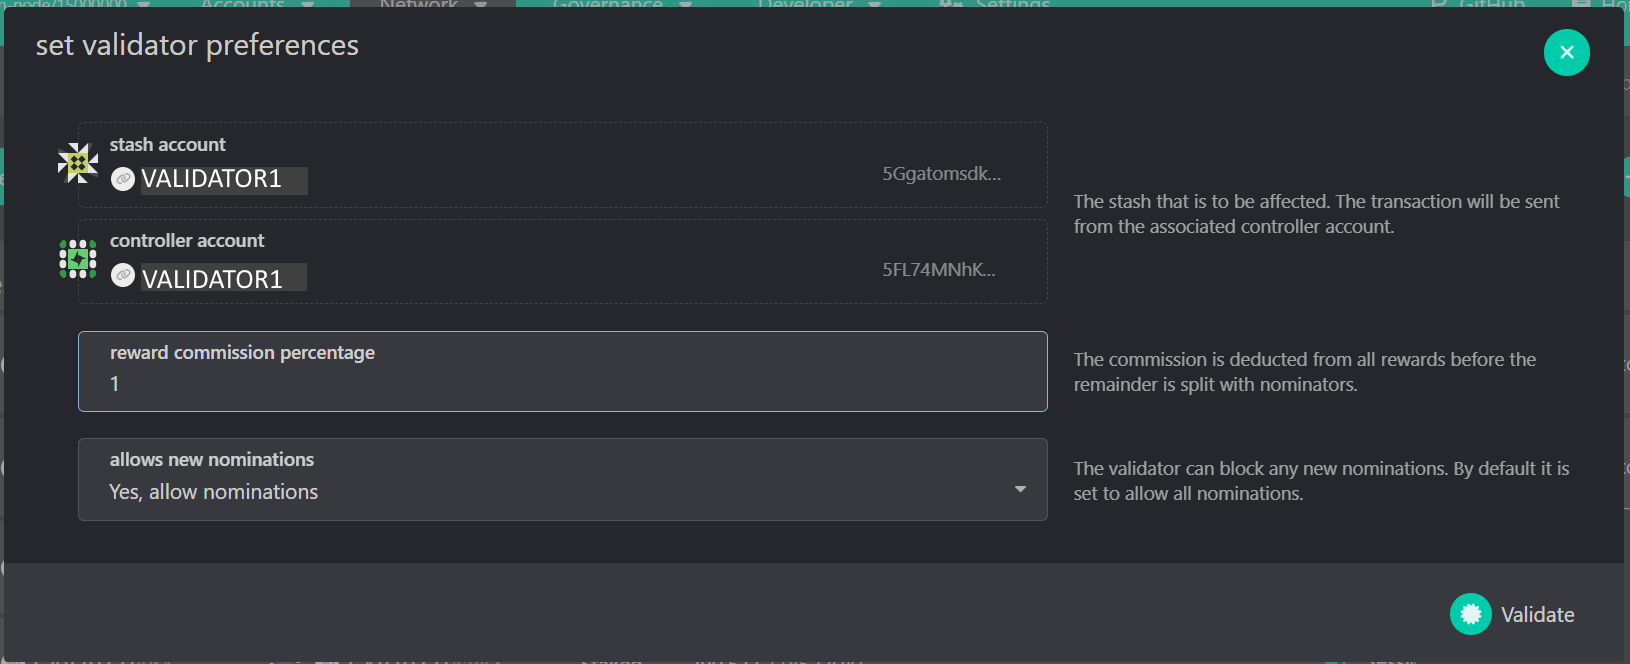1630x664 pixels.
Task: Close the set validator preferences dialog
Action: pyautogui.click(x=1566, y=52)
